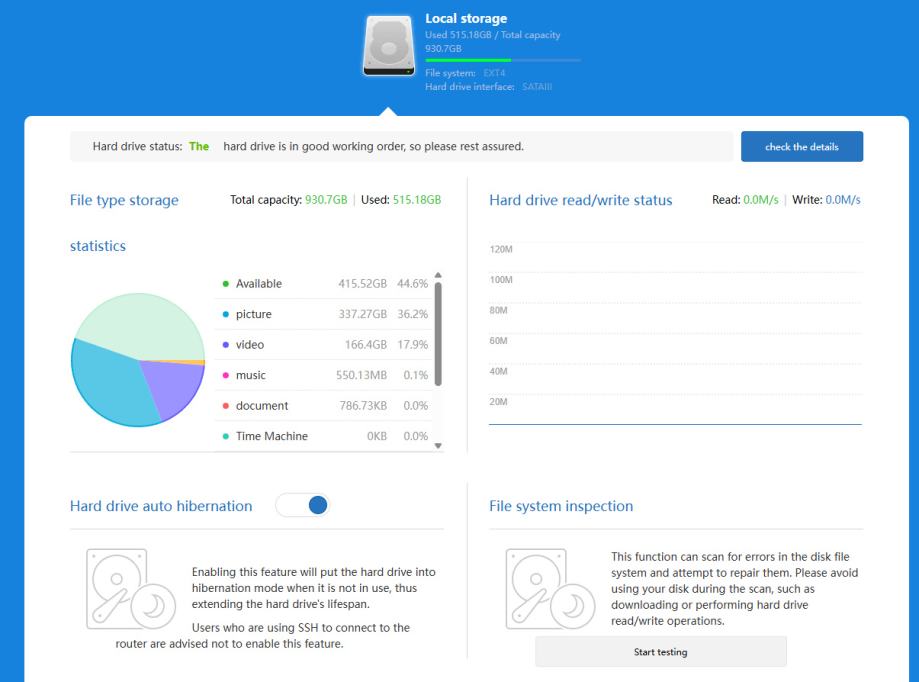The width and height of the screenshot is (919, 682).
Task: Click the storage usage progress bar
Action: click(502, 60)
